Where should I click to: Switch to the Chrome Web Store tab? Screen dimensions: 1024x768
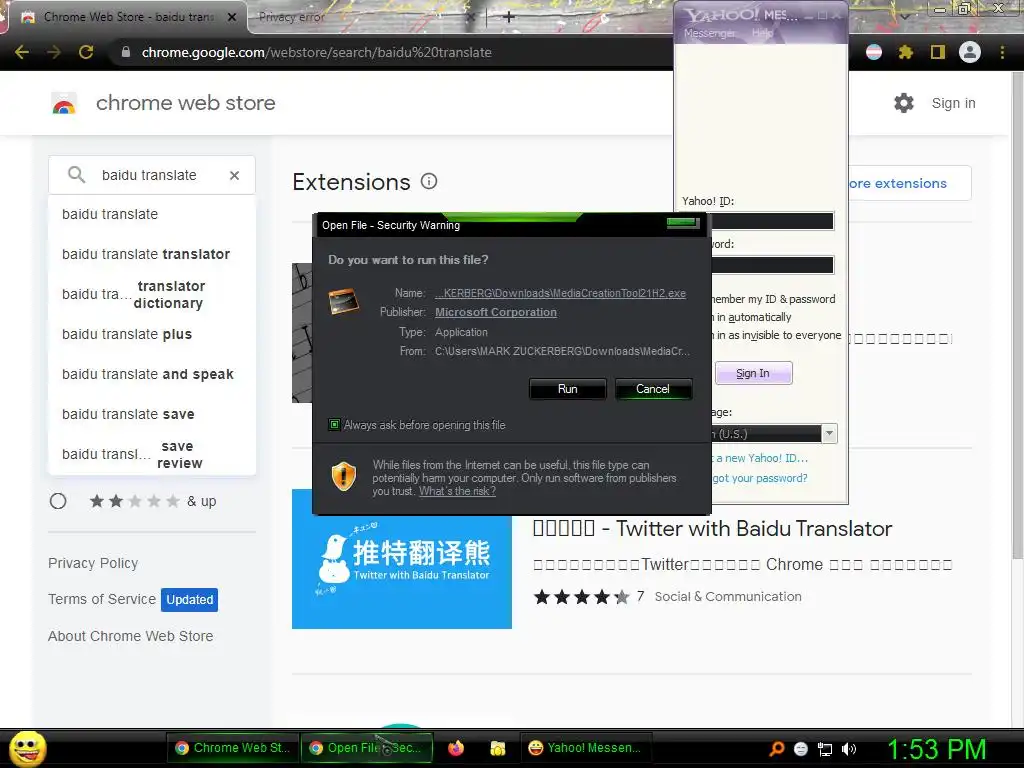tap(128, 17)
